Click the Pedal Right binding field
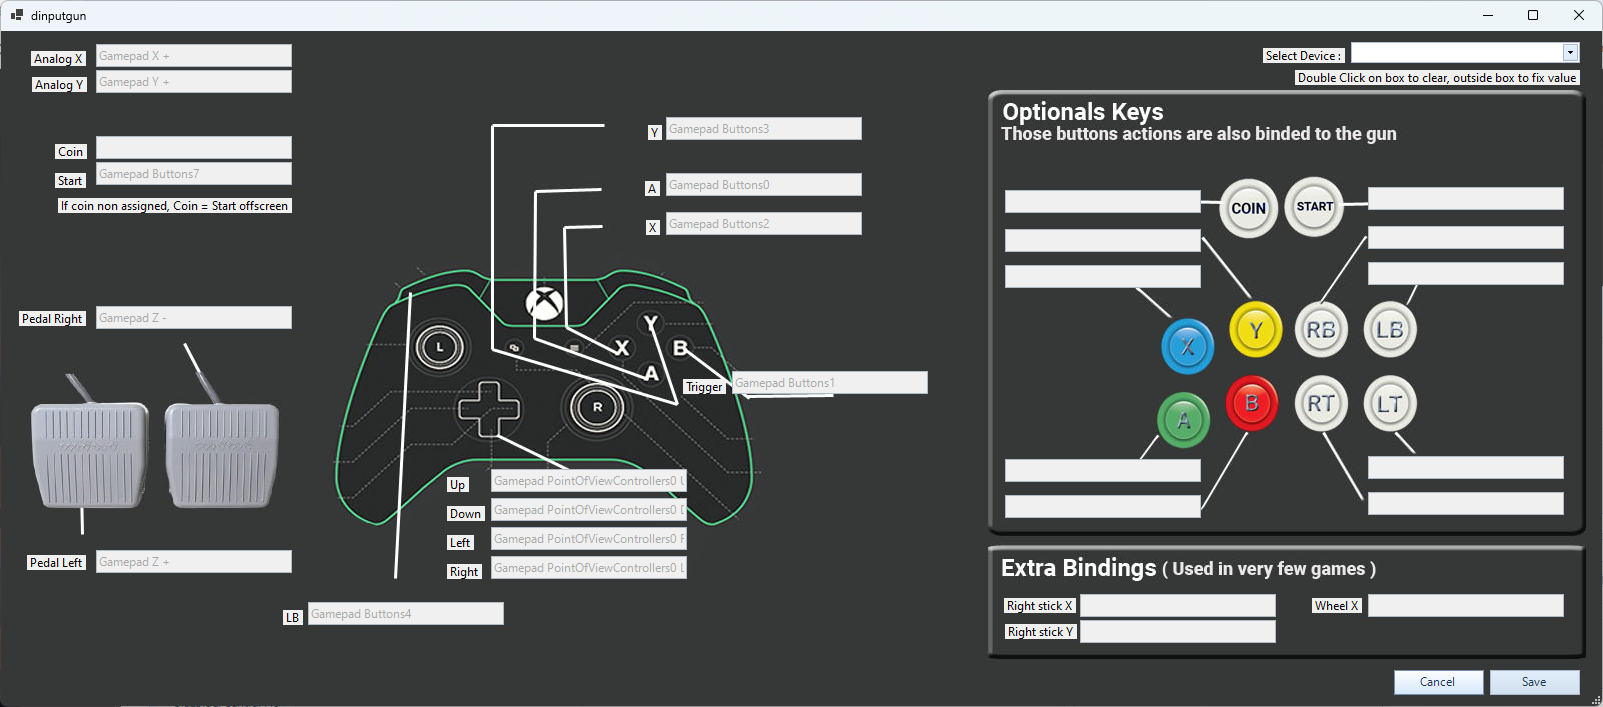This screenshot has height=707, width=1603. pos(194,318)
